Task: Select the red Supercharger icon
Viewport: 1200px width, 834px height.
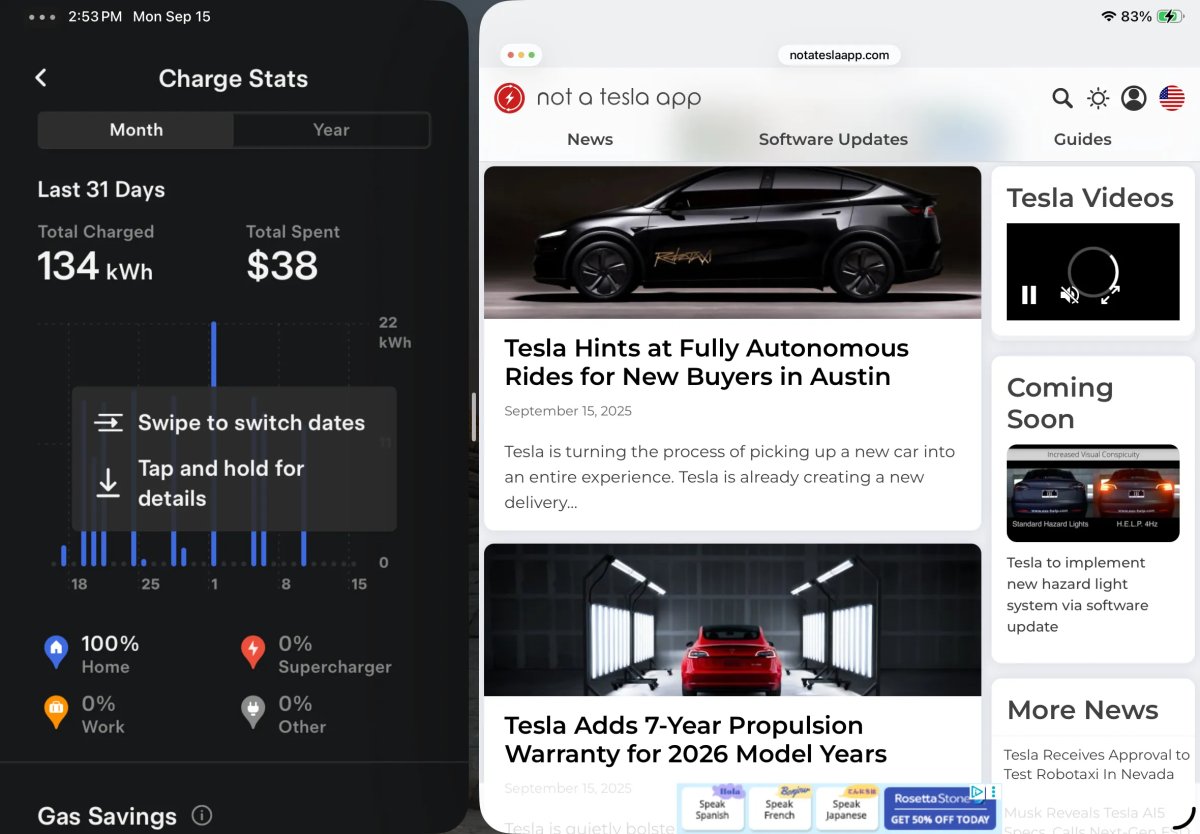Action: pyautogui.click(x=253, y=653)
